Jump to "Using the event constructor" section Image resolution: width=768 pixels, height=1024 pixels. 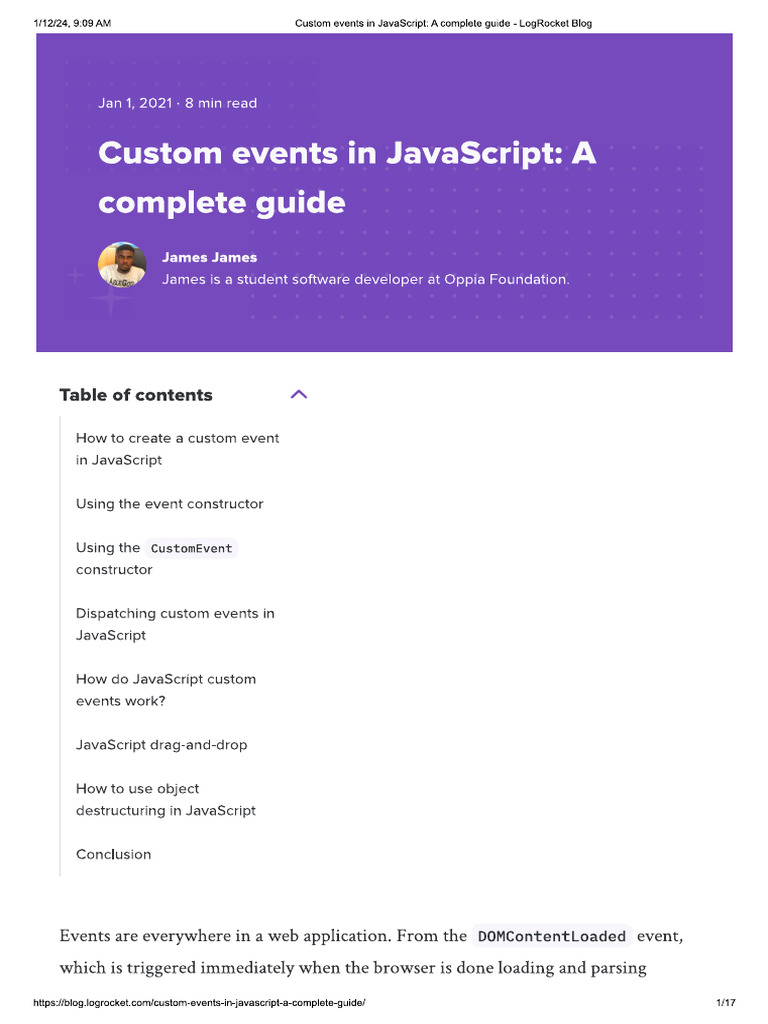pos(169,504)
